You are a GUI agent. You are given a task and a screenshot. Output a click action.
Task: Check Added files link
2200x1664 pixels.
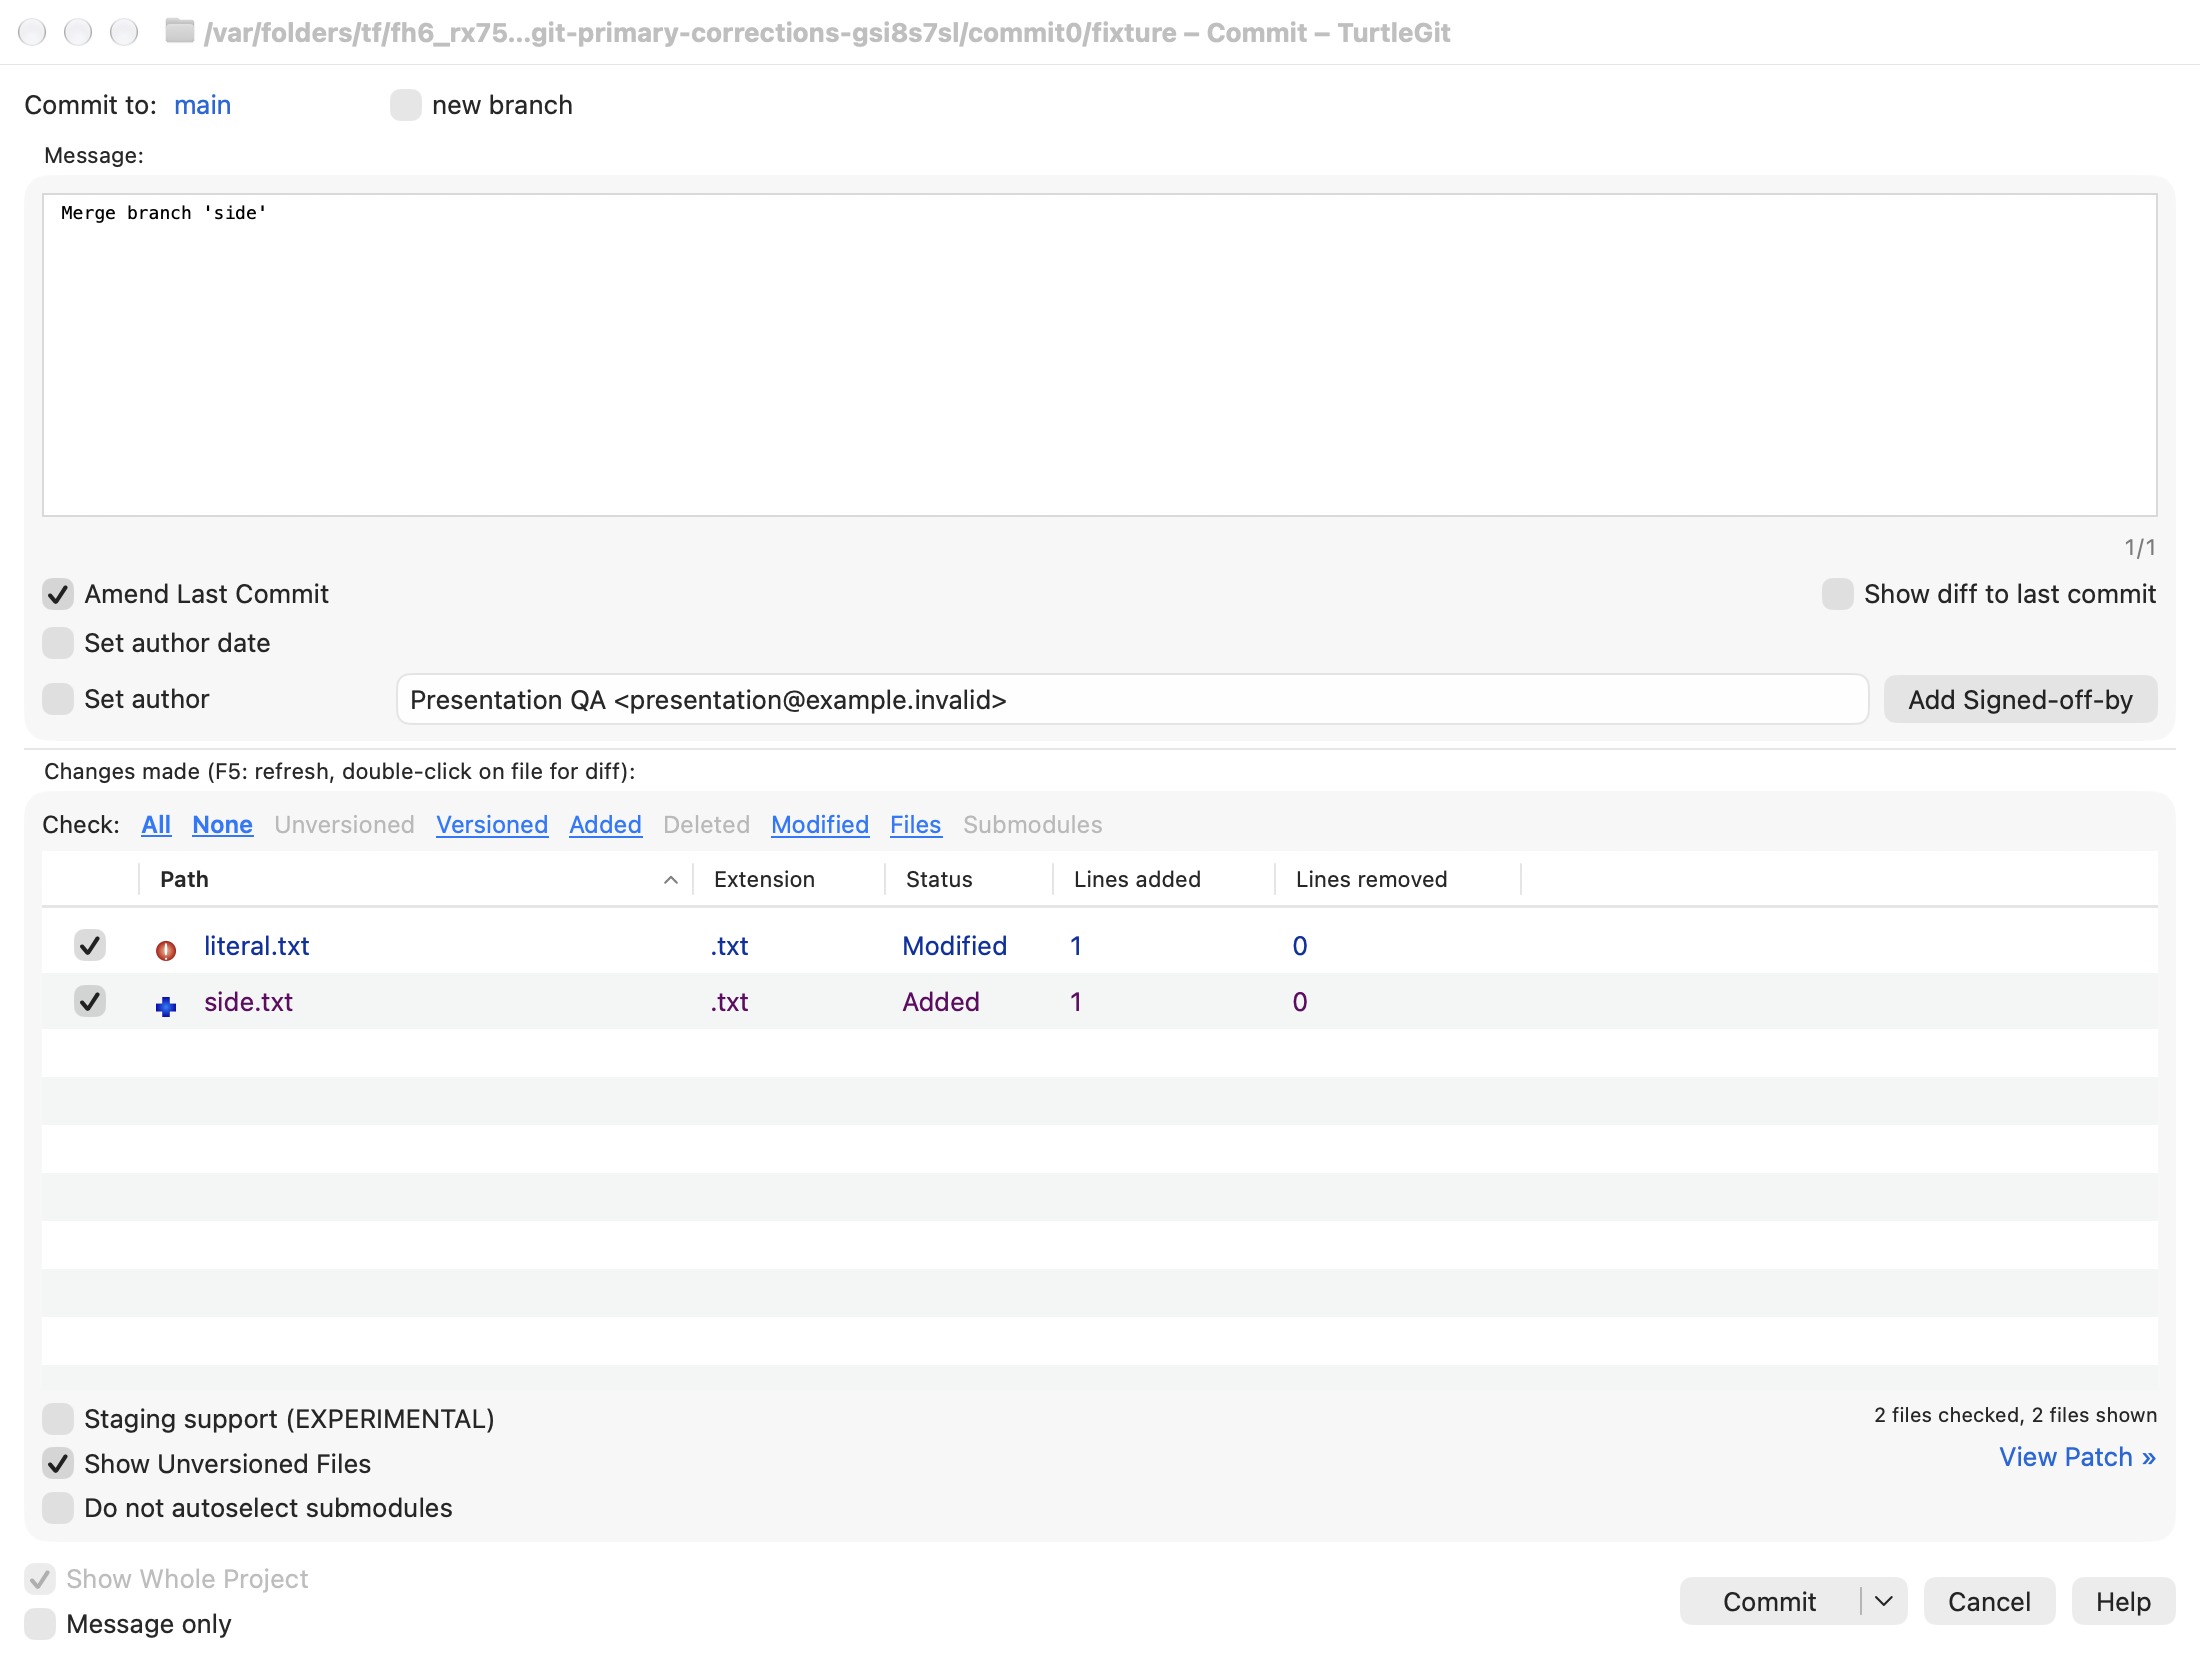tap(605, 825)
